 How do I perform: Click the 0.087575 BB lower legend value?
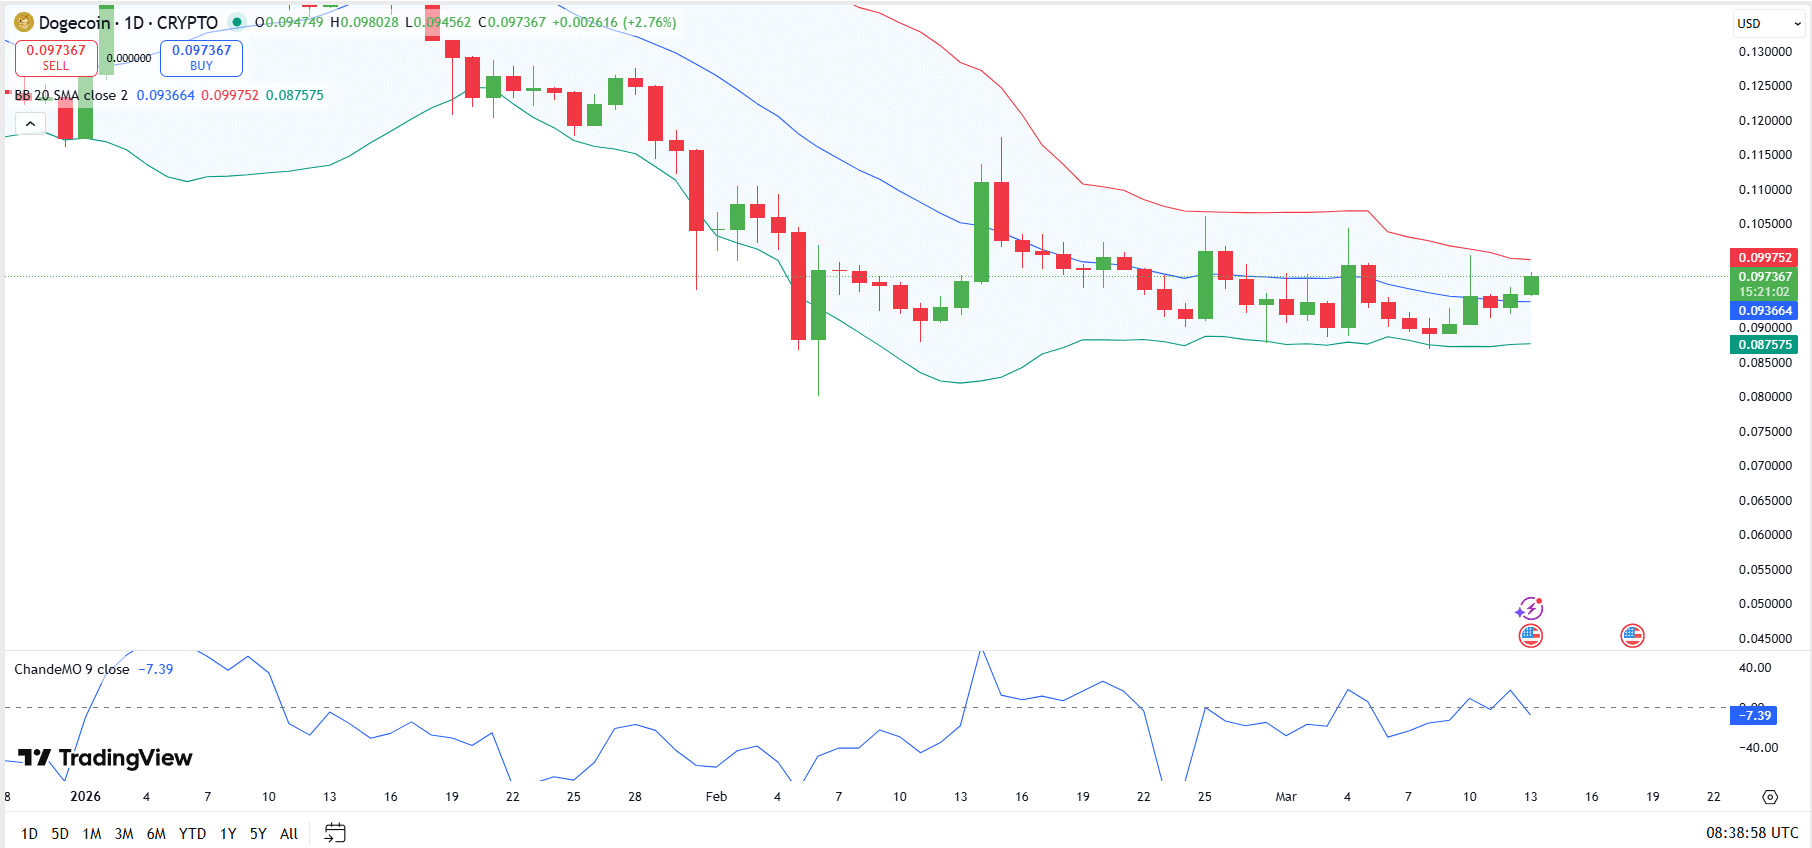(295, 95)
